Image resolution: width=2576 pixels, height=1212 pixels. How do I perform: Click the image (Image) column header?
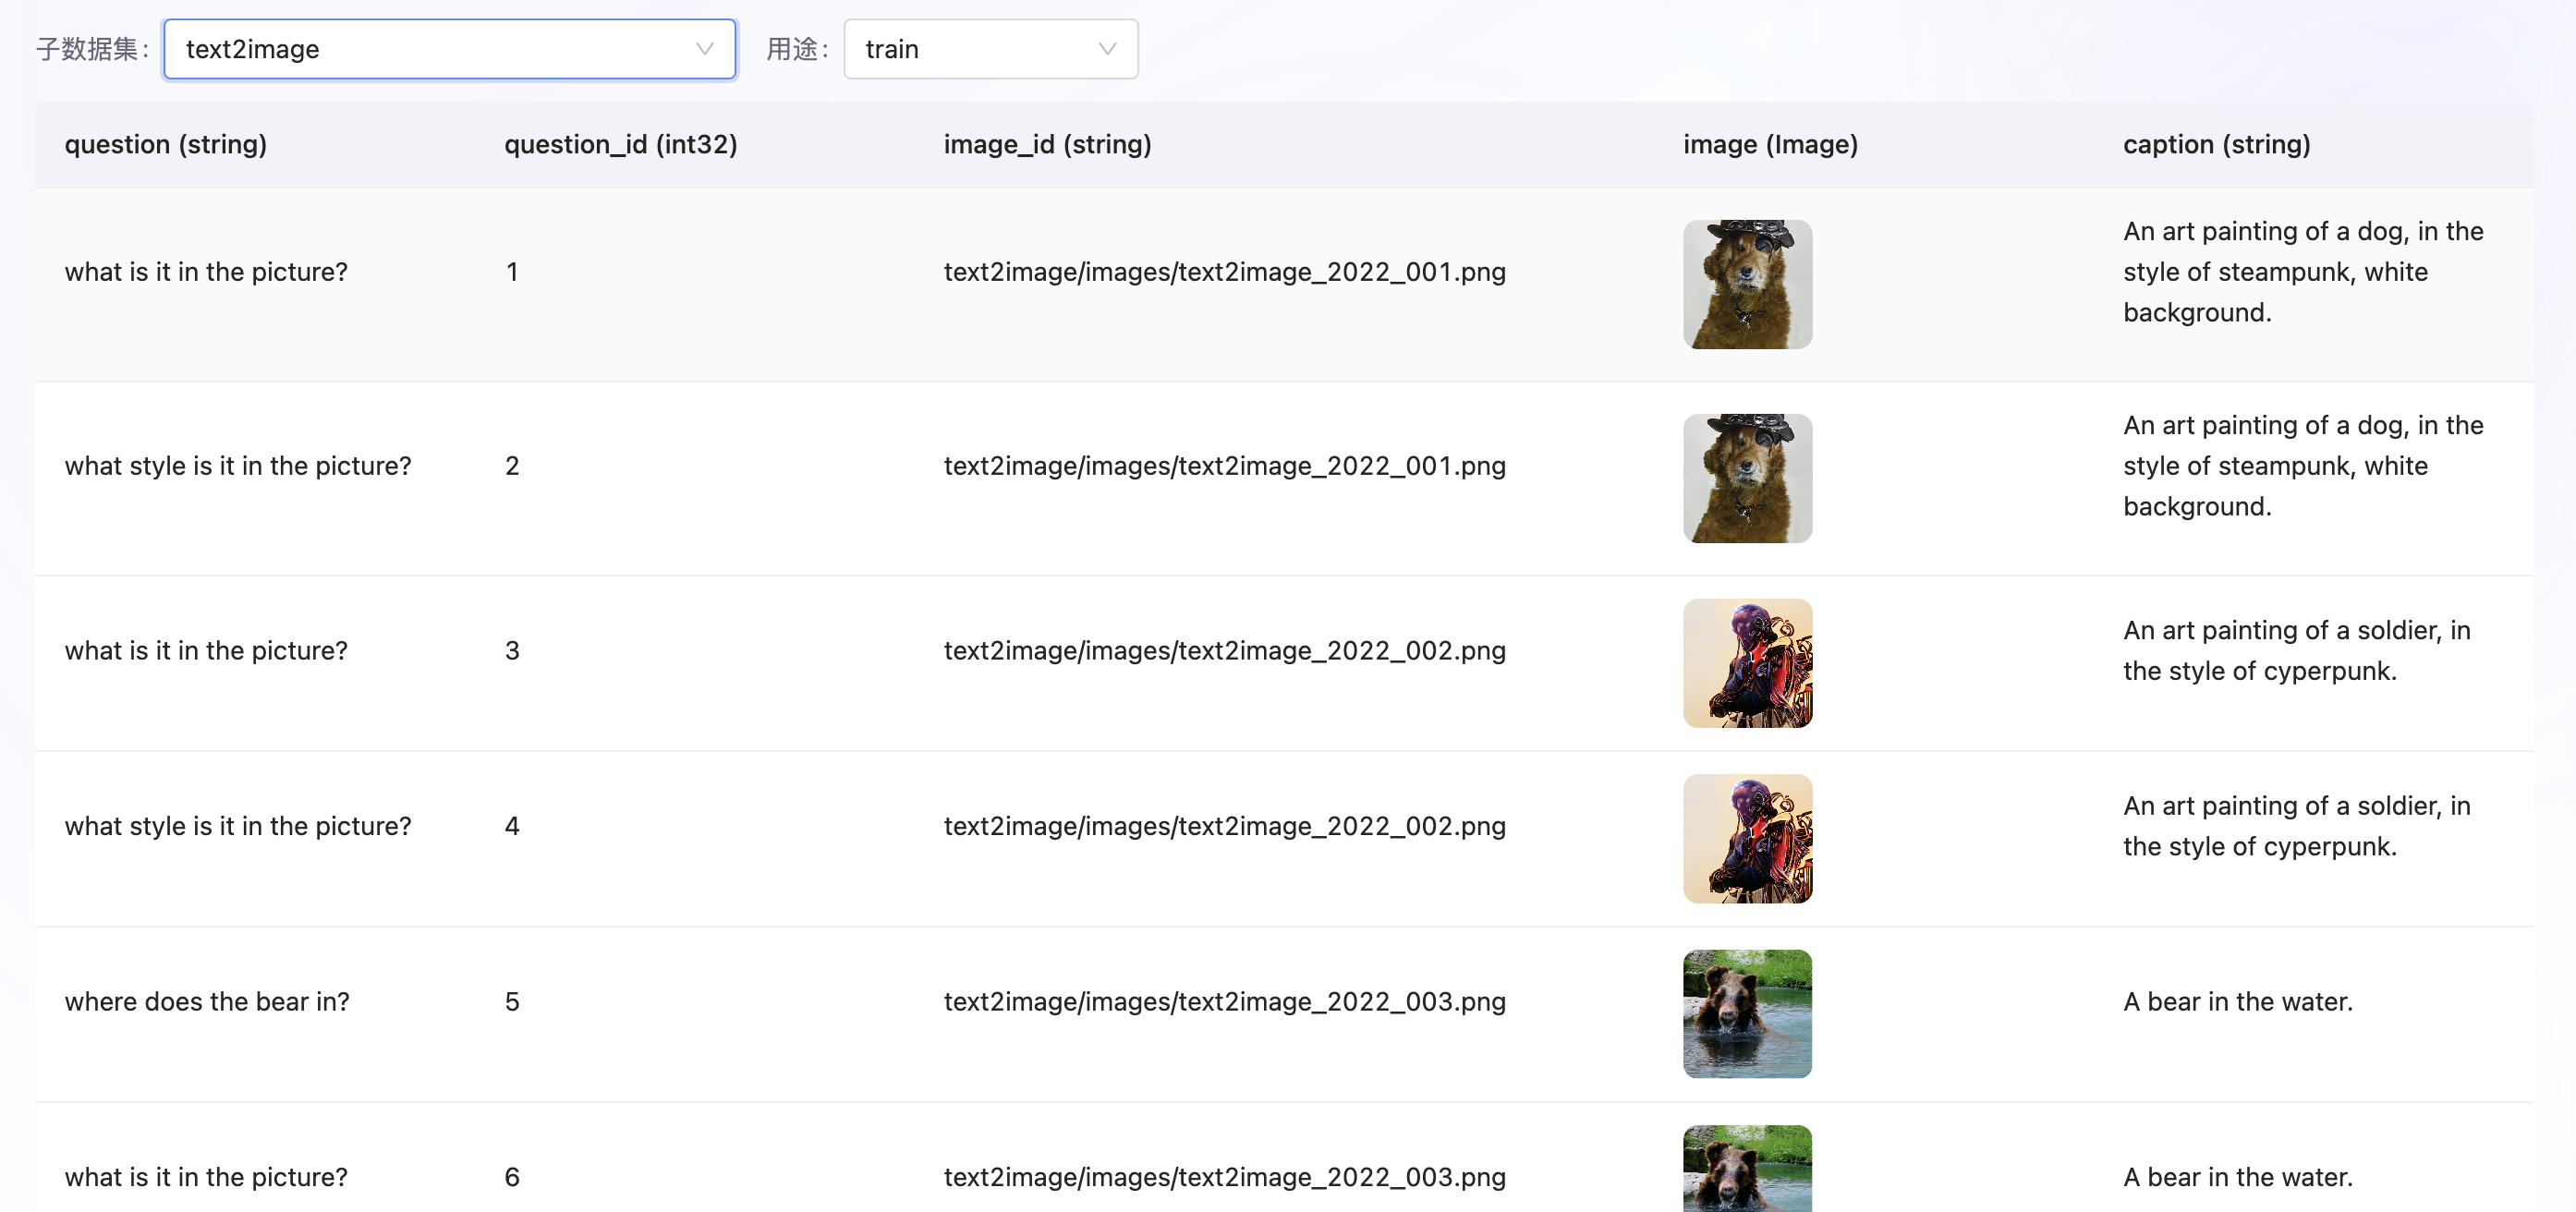[1769, 144]
